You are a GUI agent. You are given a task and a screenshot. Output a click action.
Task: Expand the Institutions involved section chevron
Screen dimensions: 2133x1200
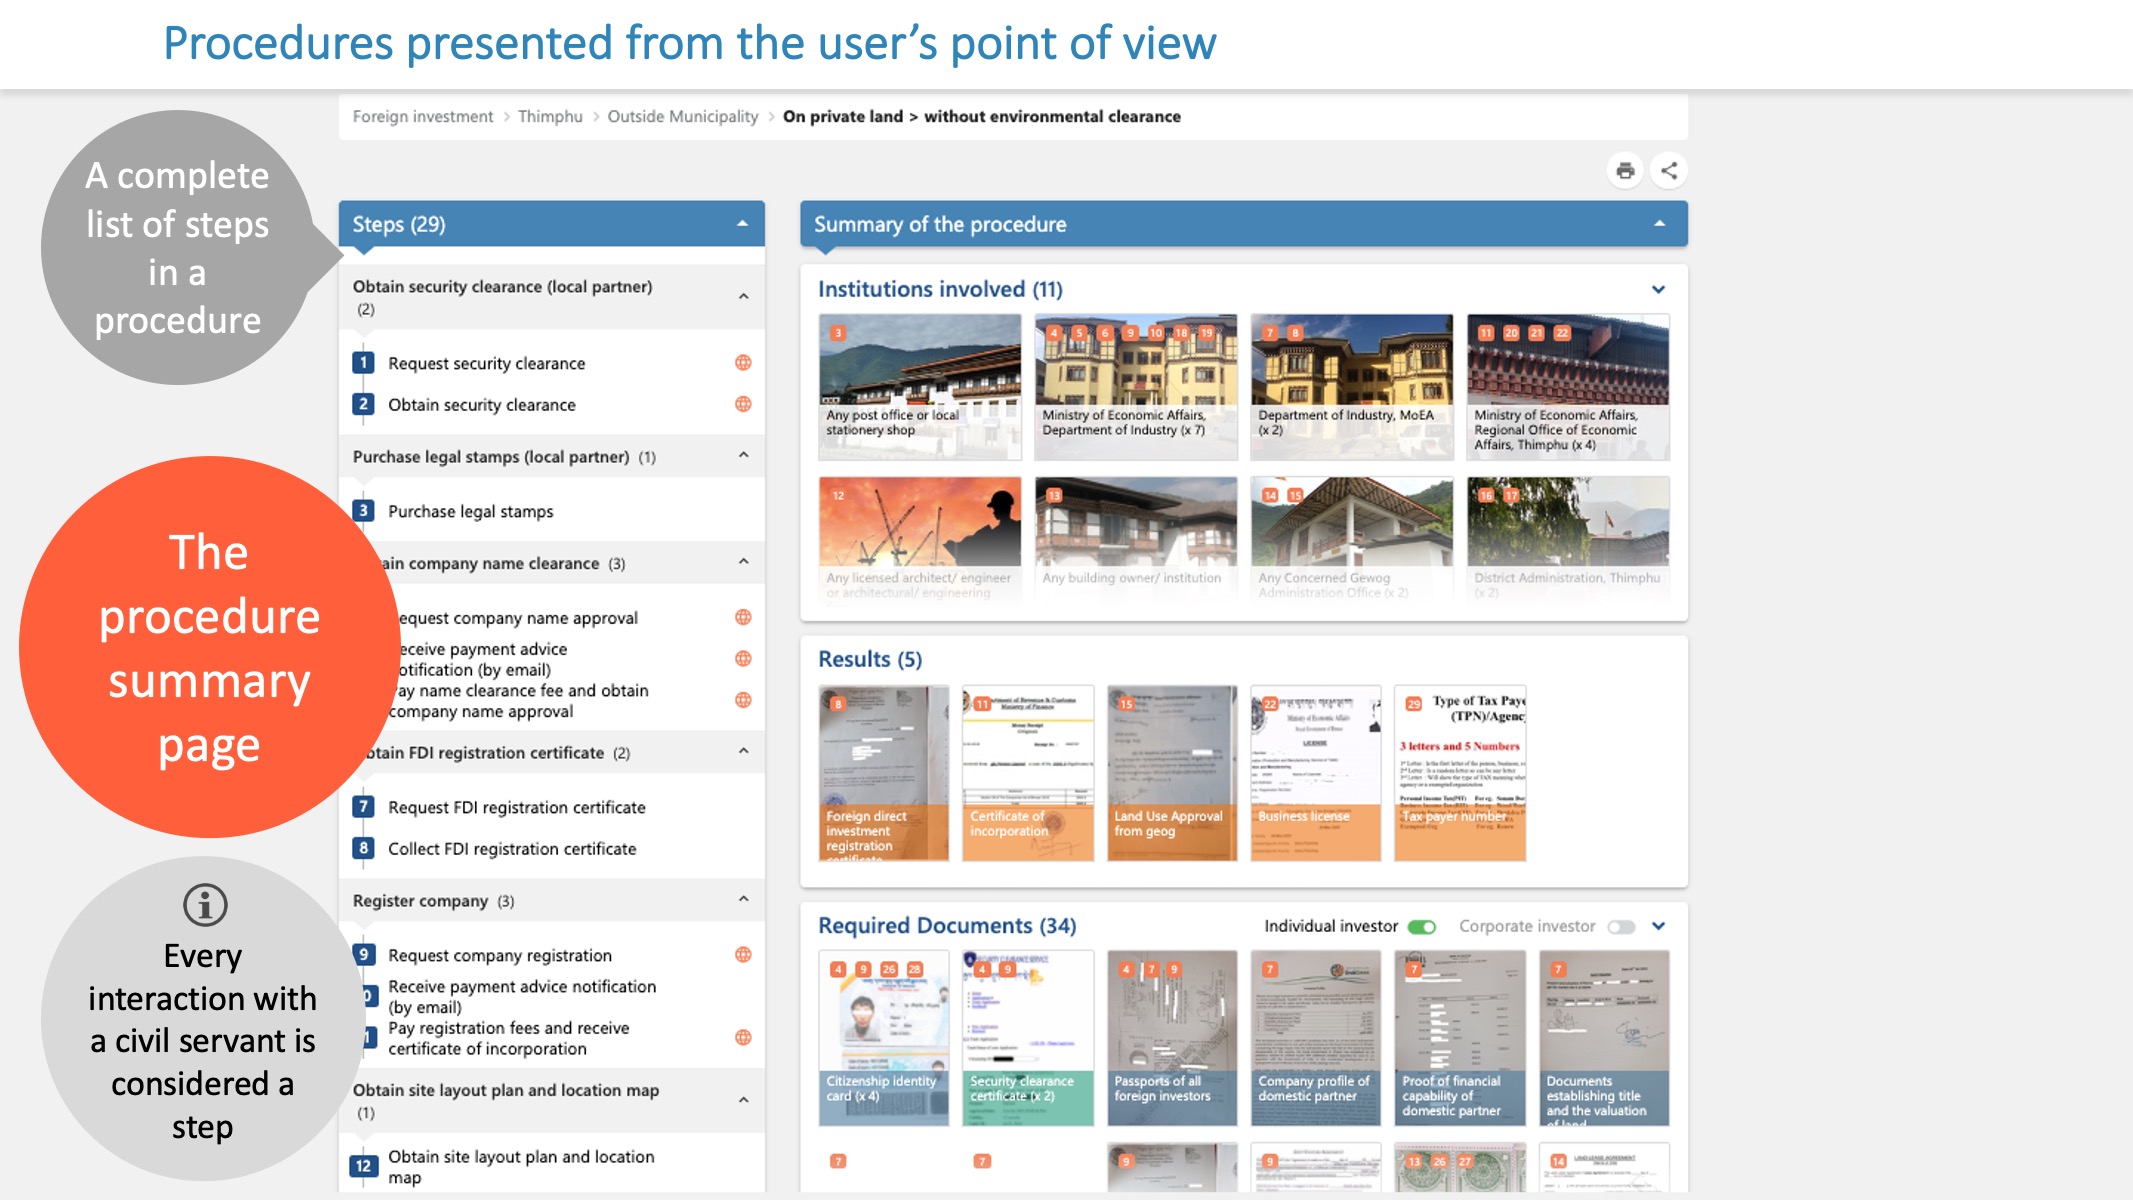(x=1658, y=290)
